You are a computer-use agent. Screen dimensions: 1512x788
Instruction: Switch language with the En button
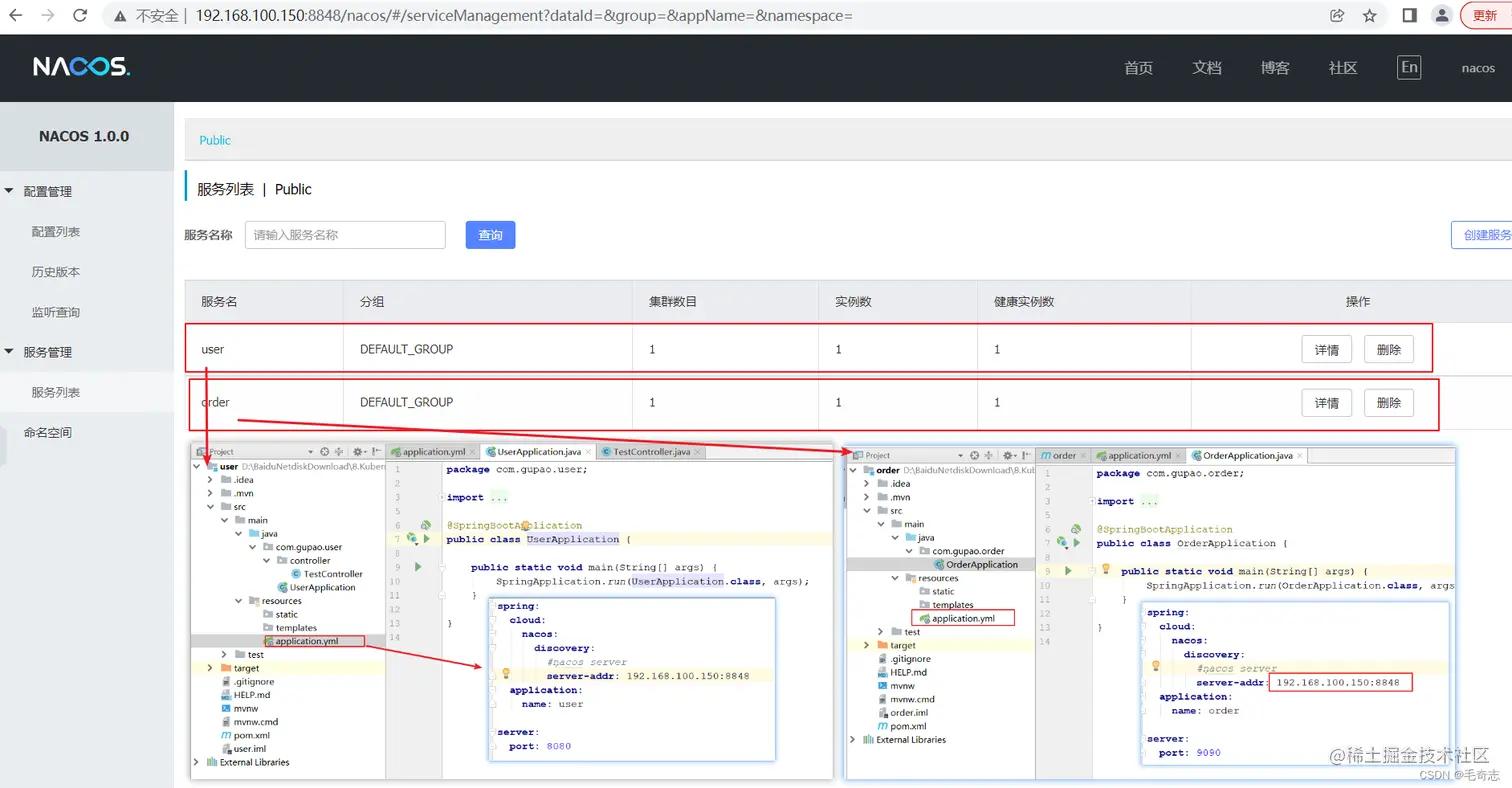[1409, 67]
